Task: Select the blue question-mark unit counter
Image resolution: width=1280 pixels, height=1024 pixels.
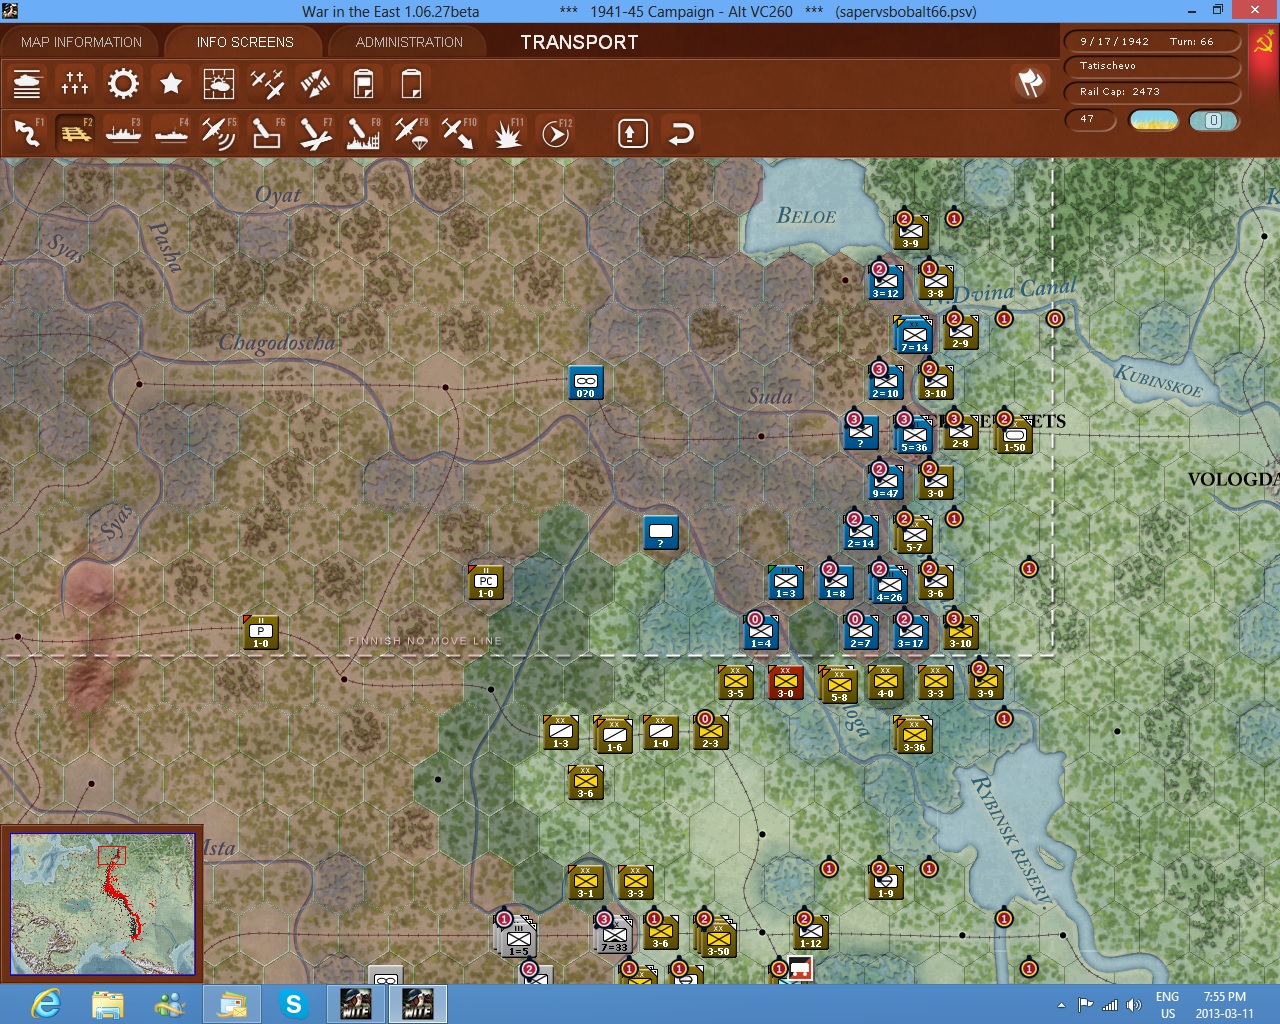Action: click(x=661, y=532)
